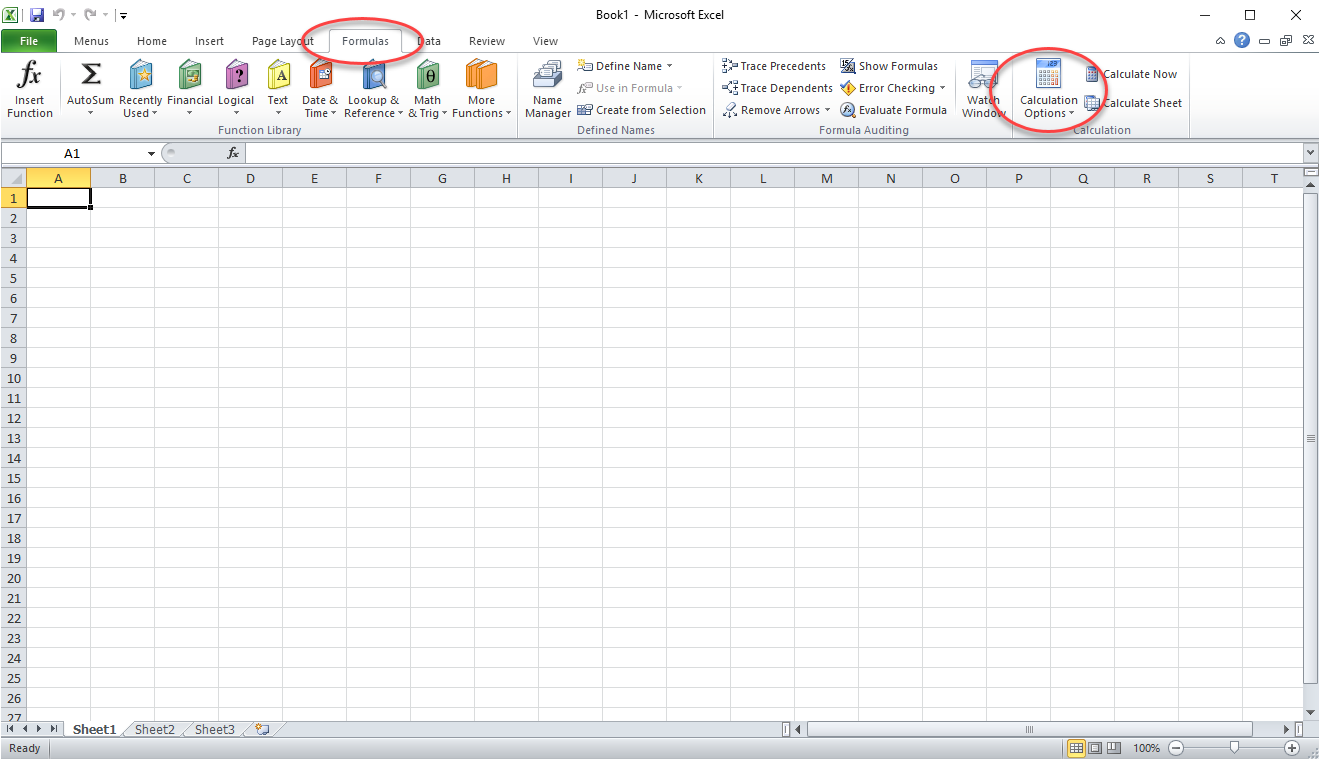This screenshot has width=1320, height=760.
Task: Open the File tab
Action: [x=29, y=41]
